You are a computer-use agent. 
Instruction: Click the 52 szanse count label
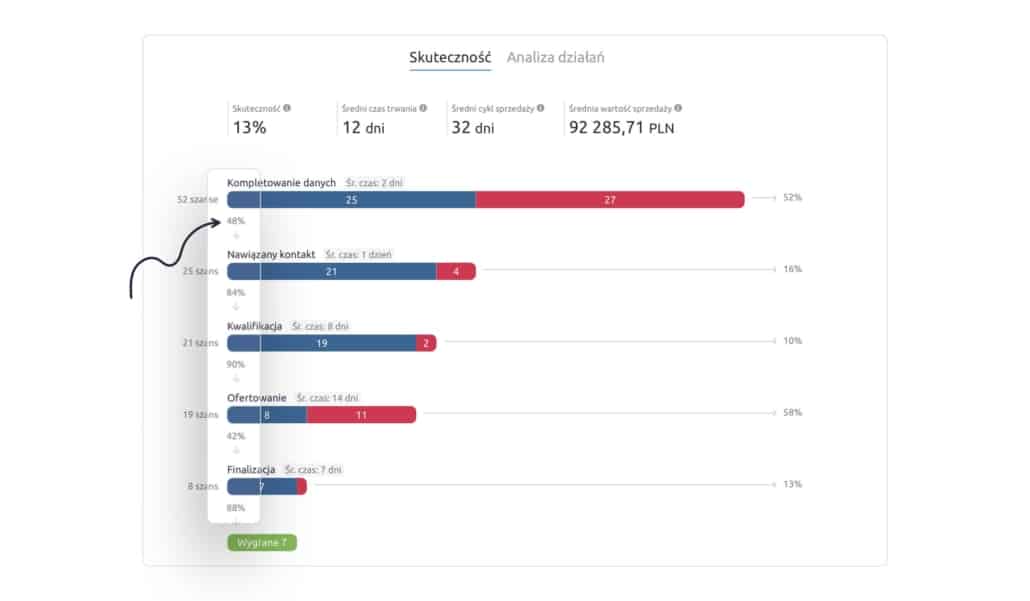click(197, 199)
